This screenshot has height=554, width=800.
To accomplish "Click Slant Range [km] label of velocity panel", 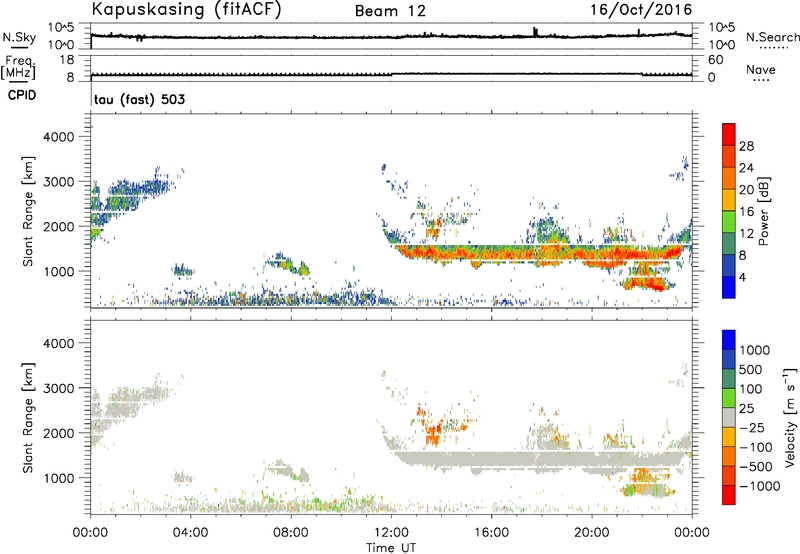I will point(28,417).
